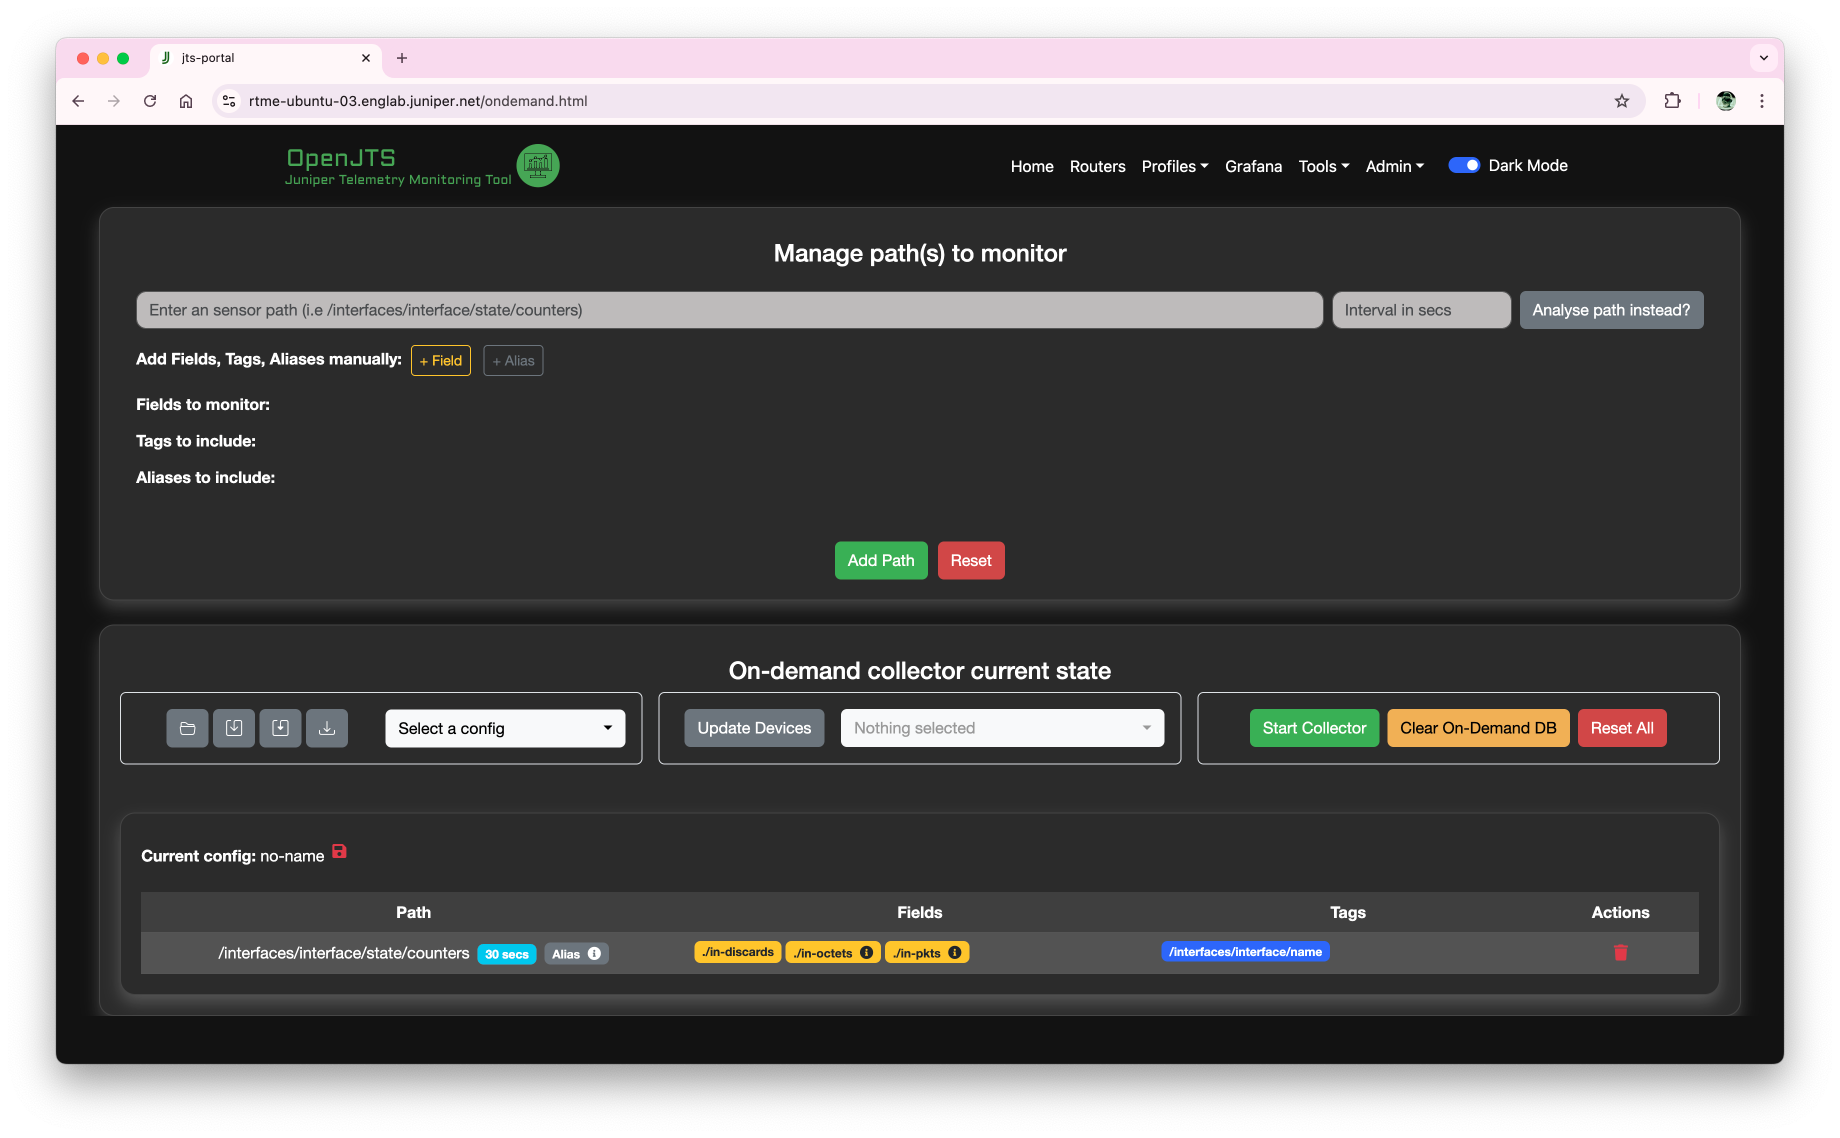Image resolution: width=1840 pixels, height=1138 pixels.
Task: Expand the Nothing selected devices dropdown
Action: (x=1002, y=728)
